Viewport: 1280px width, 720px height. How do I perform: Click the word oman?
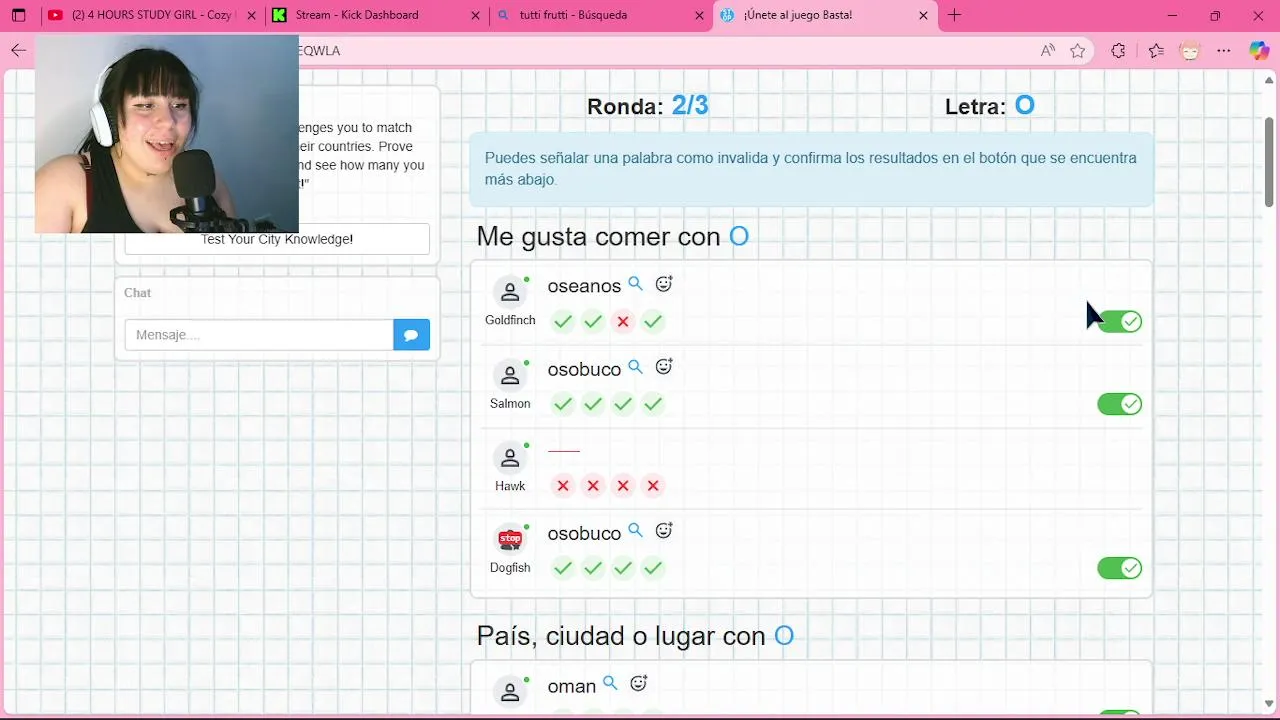click(572, 686)
